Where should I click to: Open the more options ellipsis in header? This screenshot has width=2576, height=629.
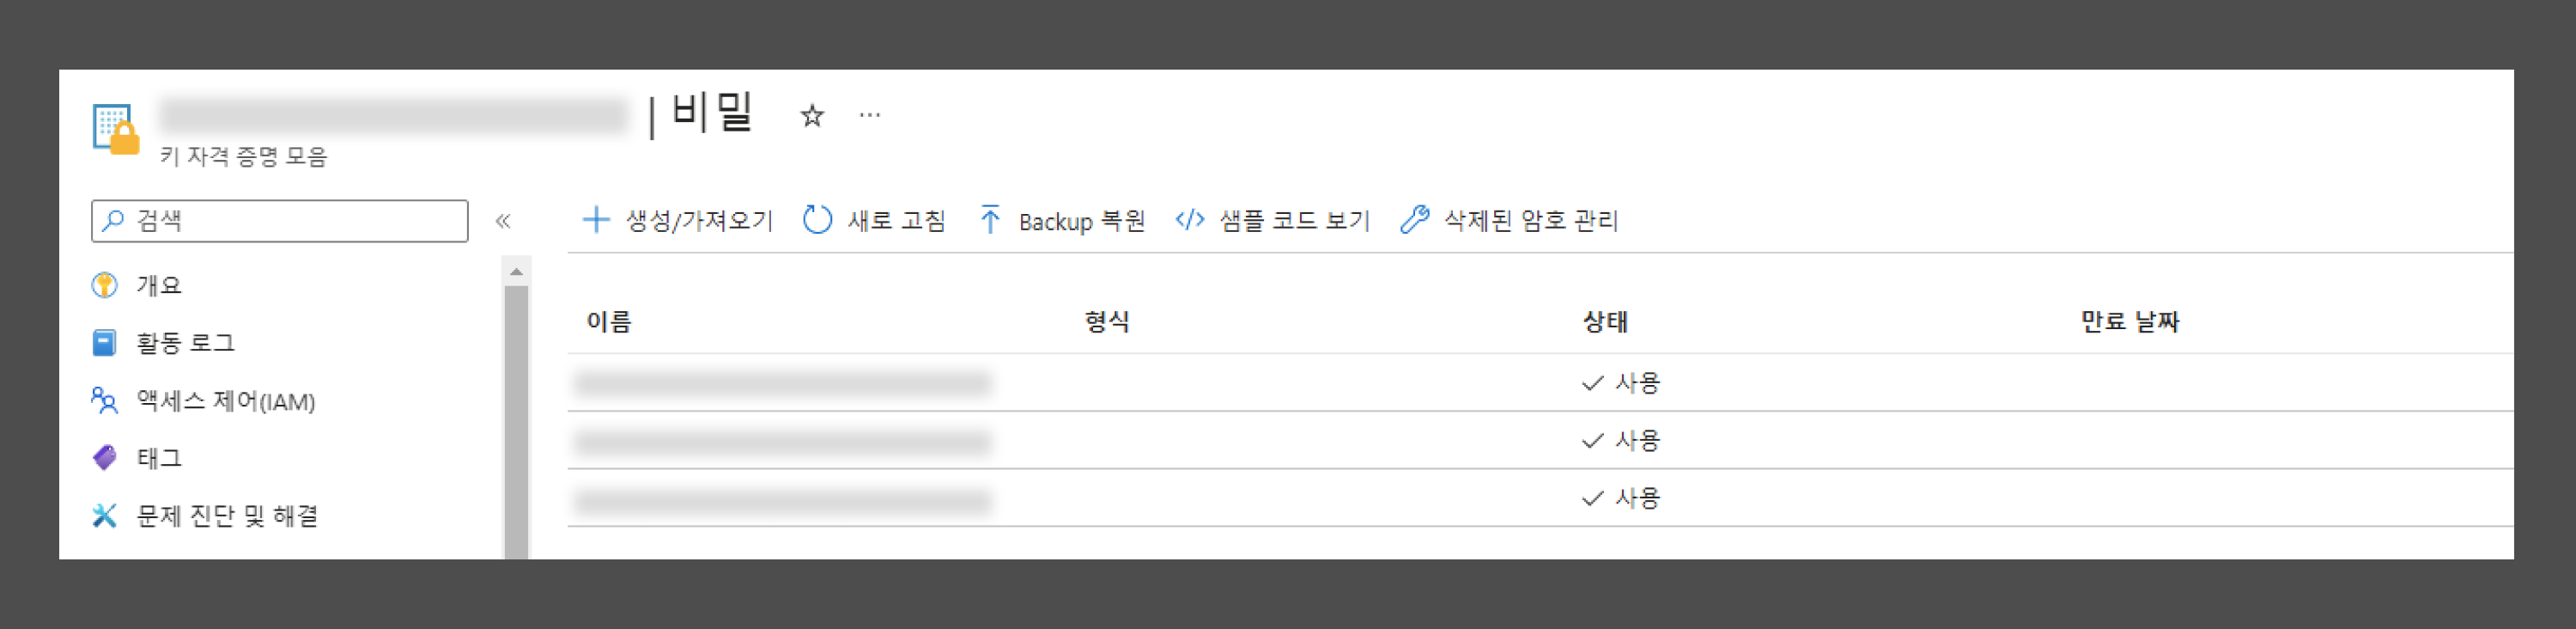point(870,115)
